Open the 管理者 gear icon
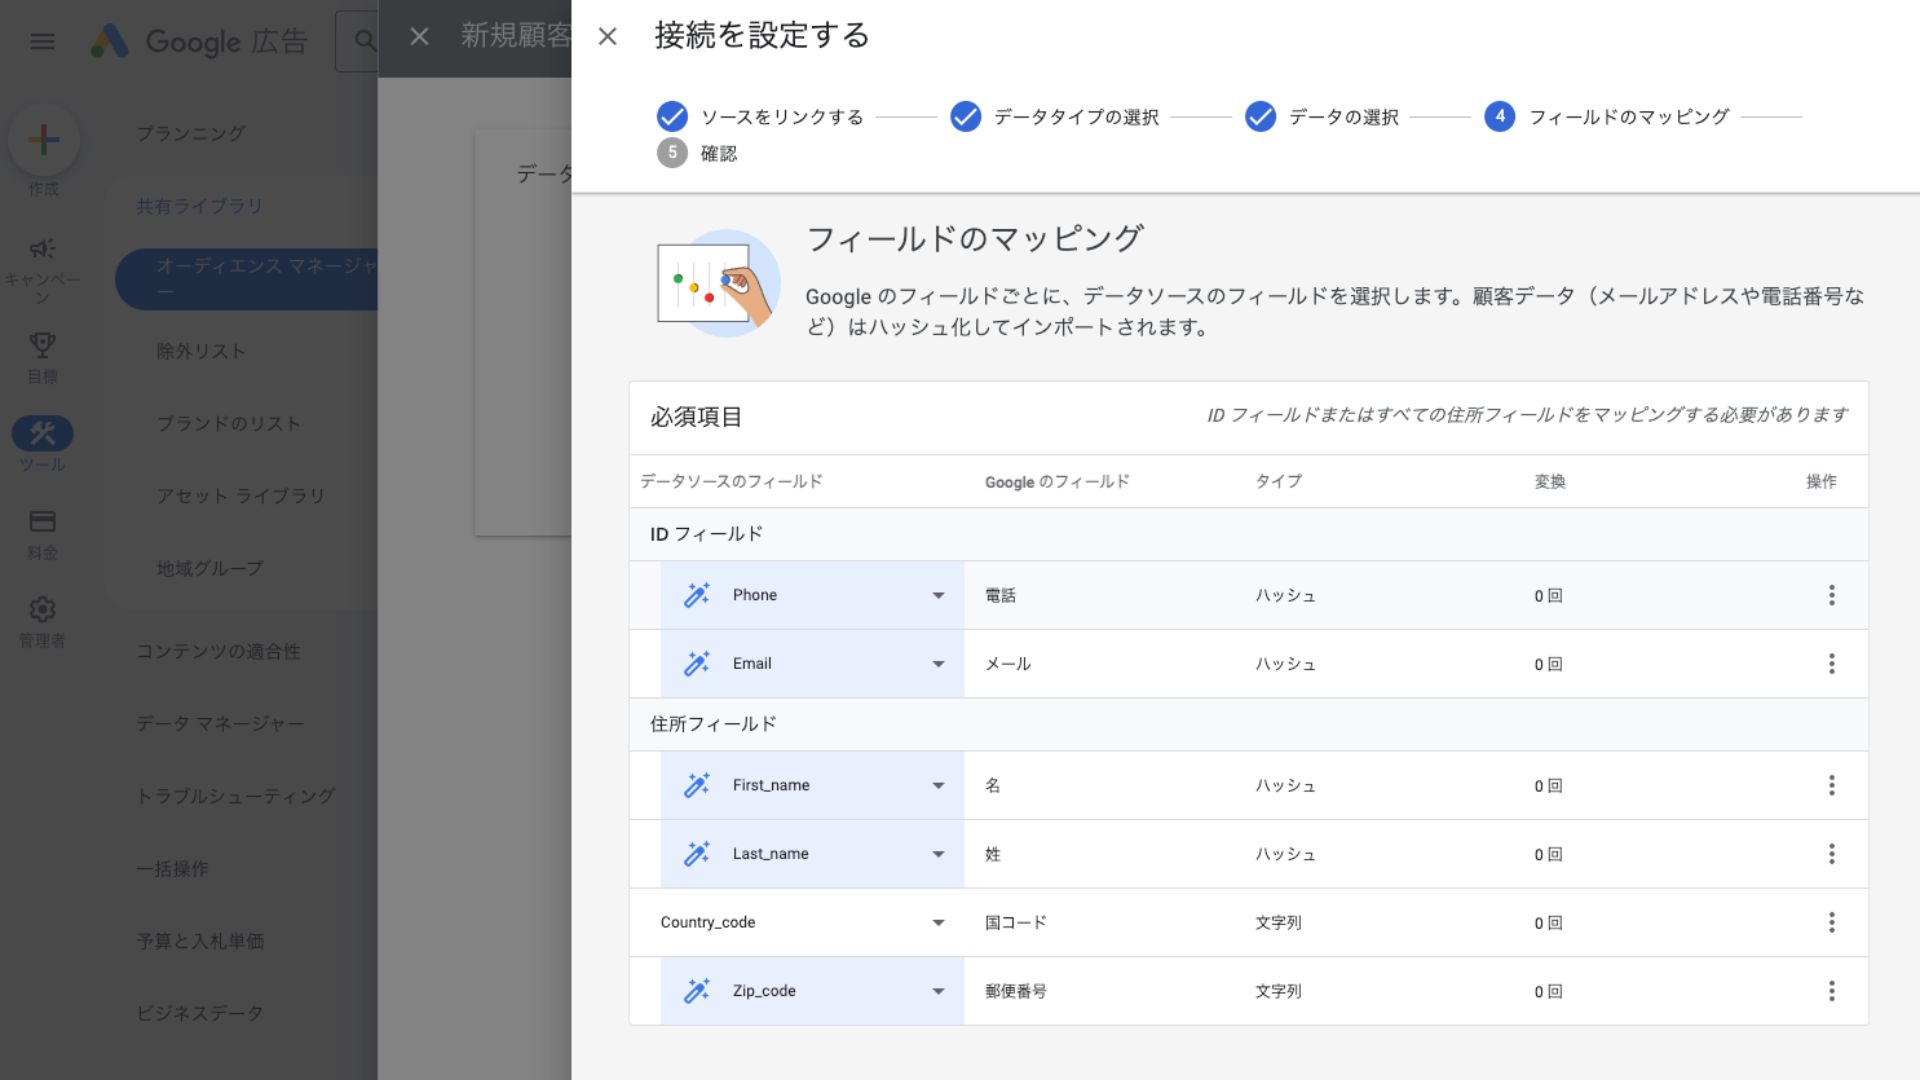The image size is (1920, 1080). coord(42,609)
